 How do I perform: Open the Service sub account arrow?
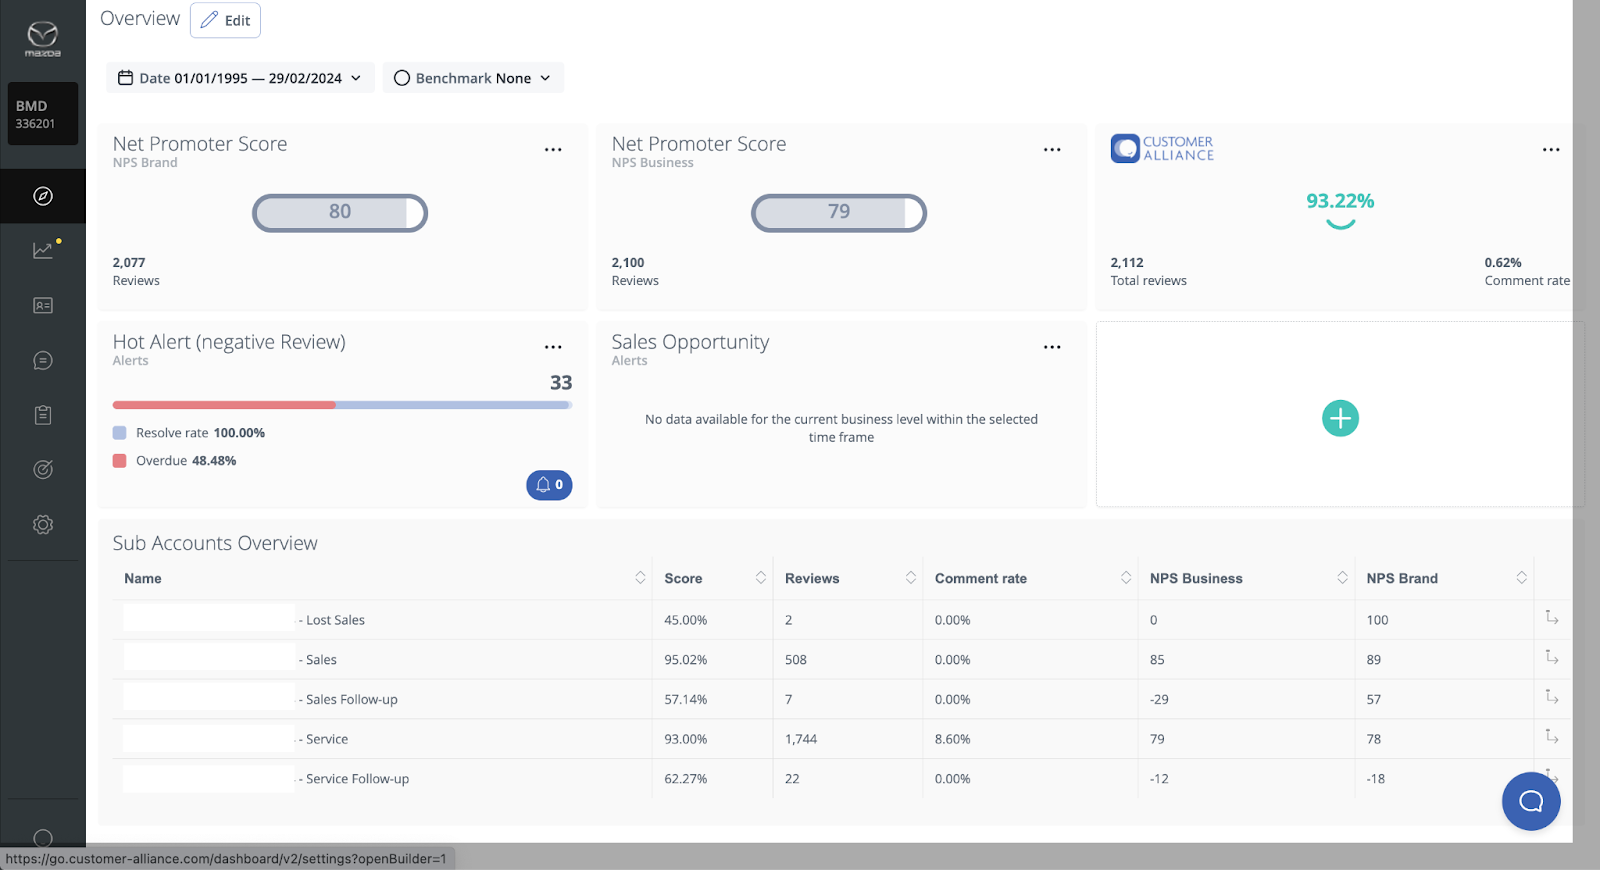point(1552,736)
